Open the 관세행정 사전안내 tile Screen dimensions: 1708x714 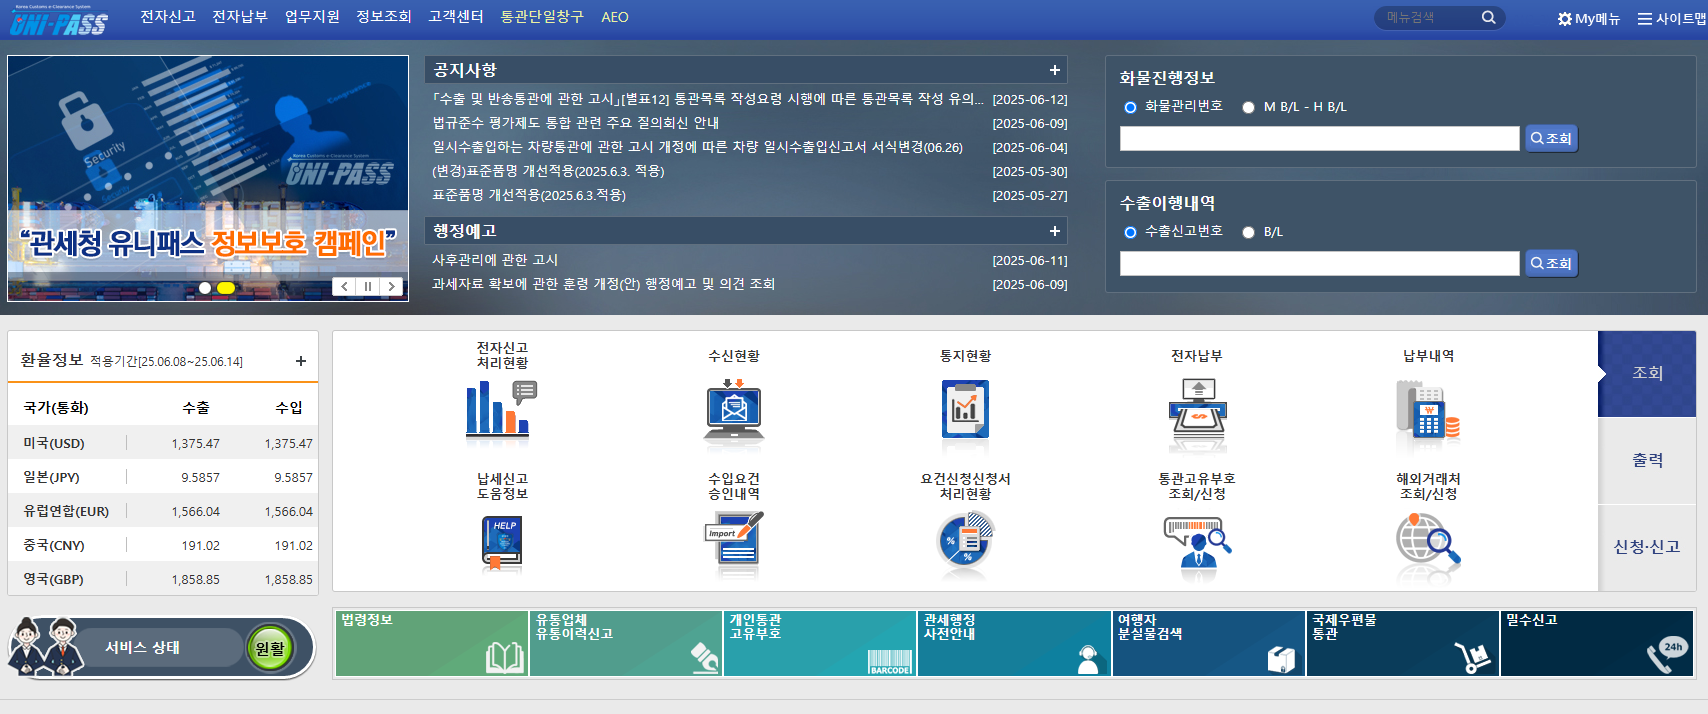(x=1014, y=643)
